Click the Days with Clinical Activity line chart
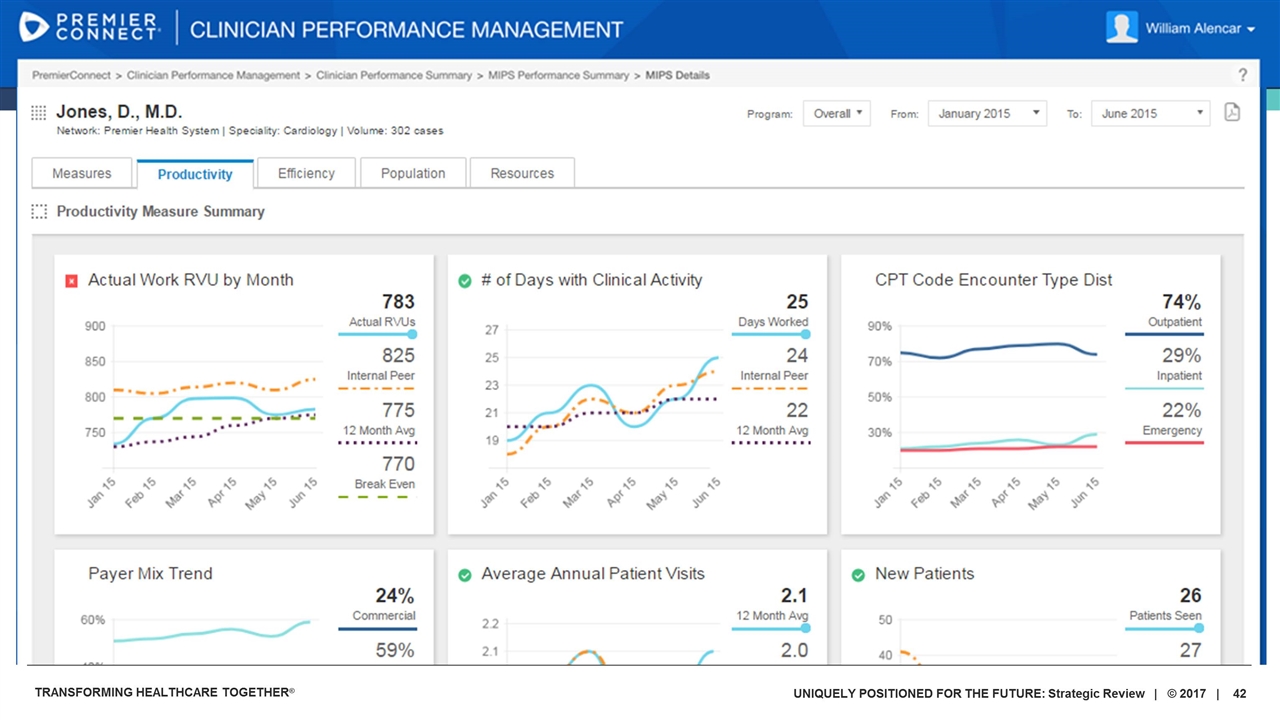 (x=600, y=417)
